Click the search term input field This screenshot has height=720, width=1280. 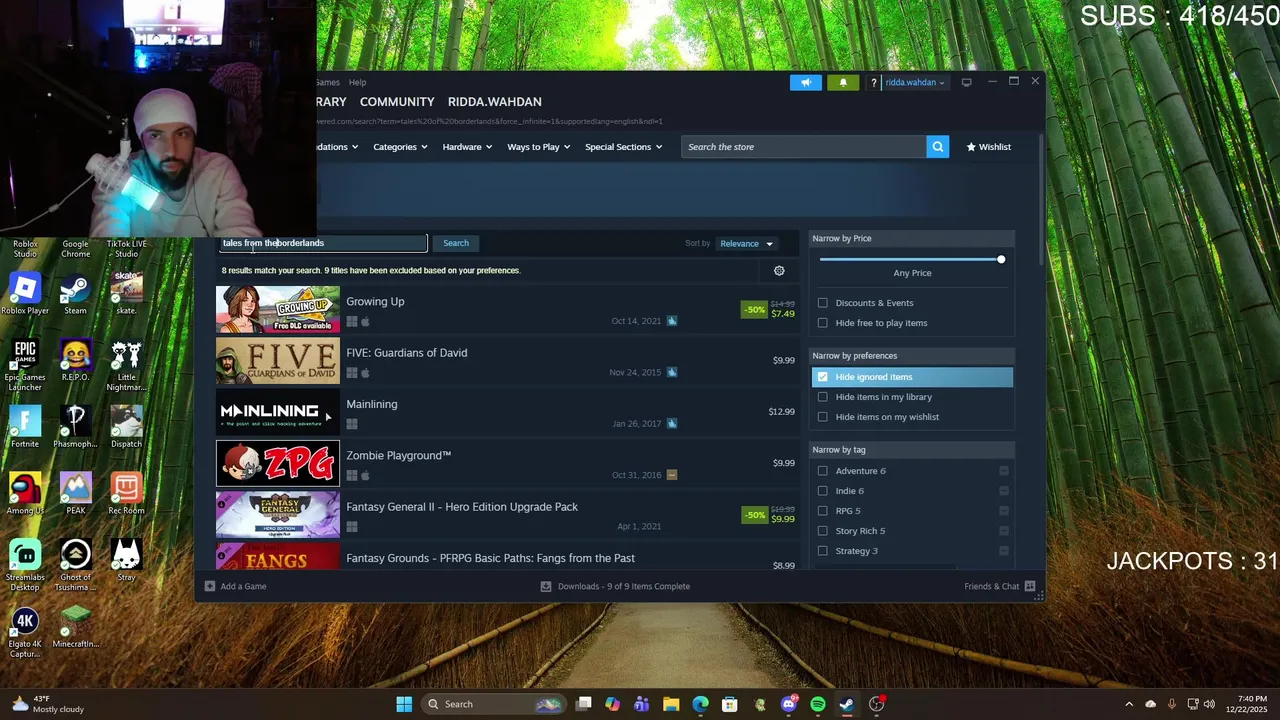pos(323,243)
